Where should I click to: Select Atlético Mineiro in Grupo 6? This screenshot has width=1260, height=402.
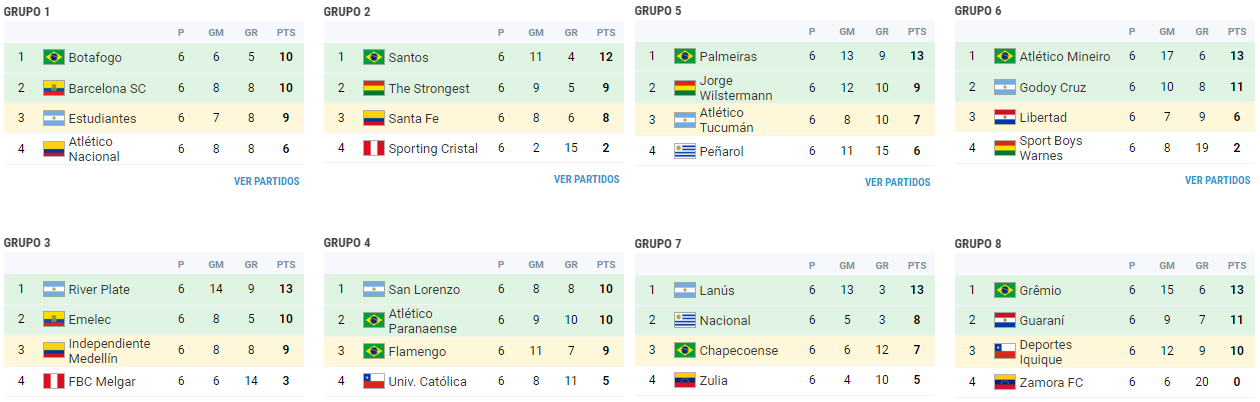(1065, 57)
